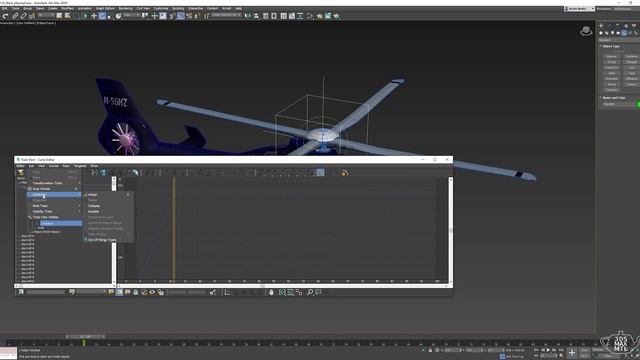640x360 pixels.
Task: Open the Layer Explorer icon
Action: 274,16
